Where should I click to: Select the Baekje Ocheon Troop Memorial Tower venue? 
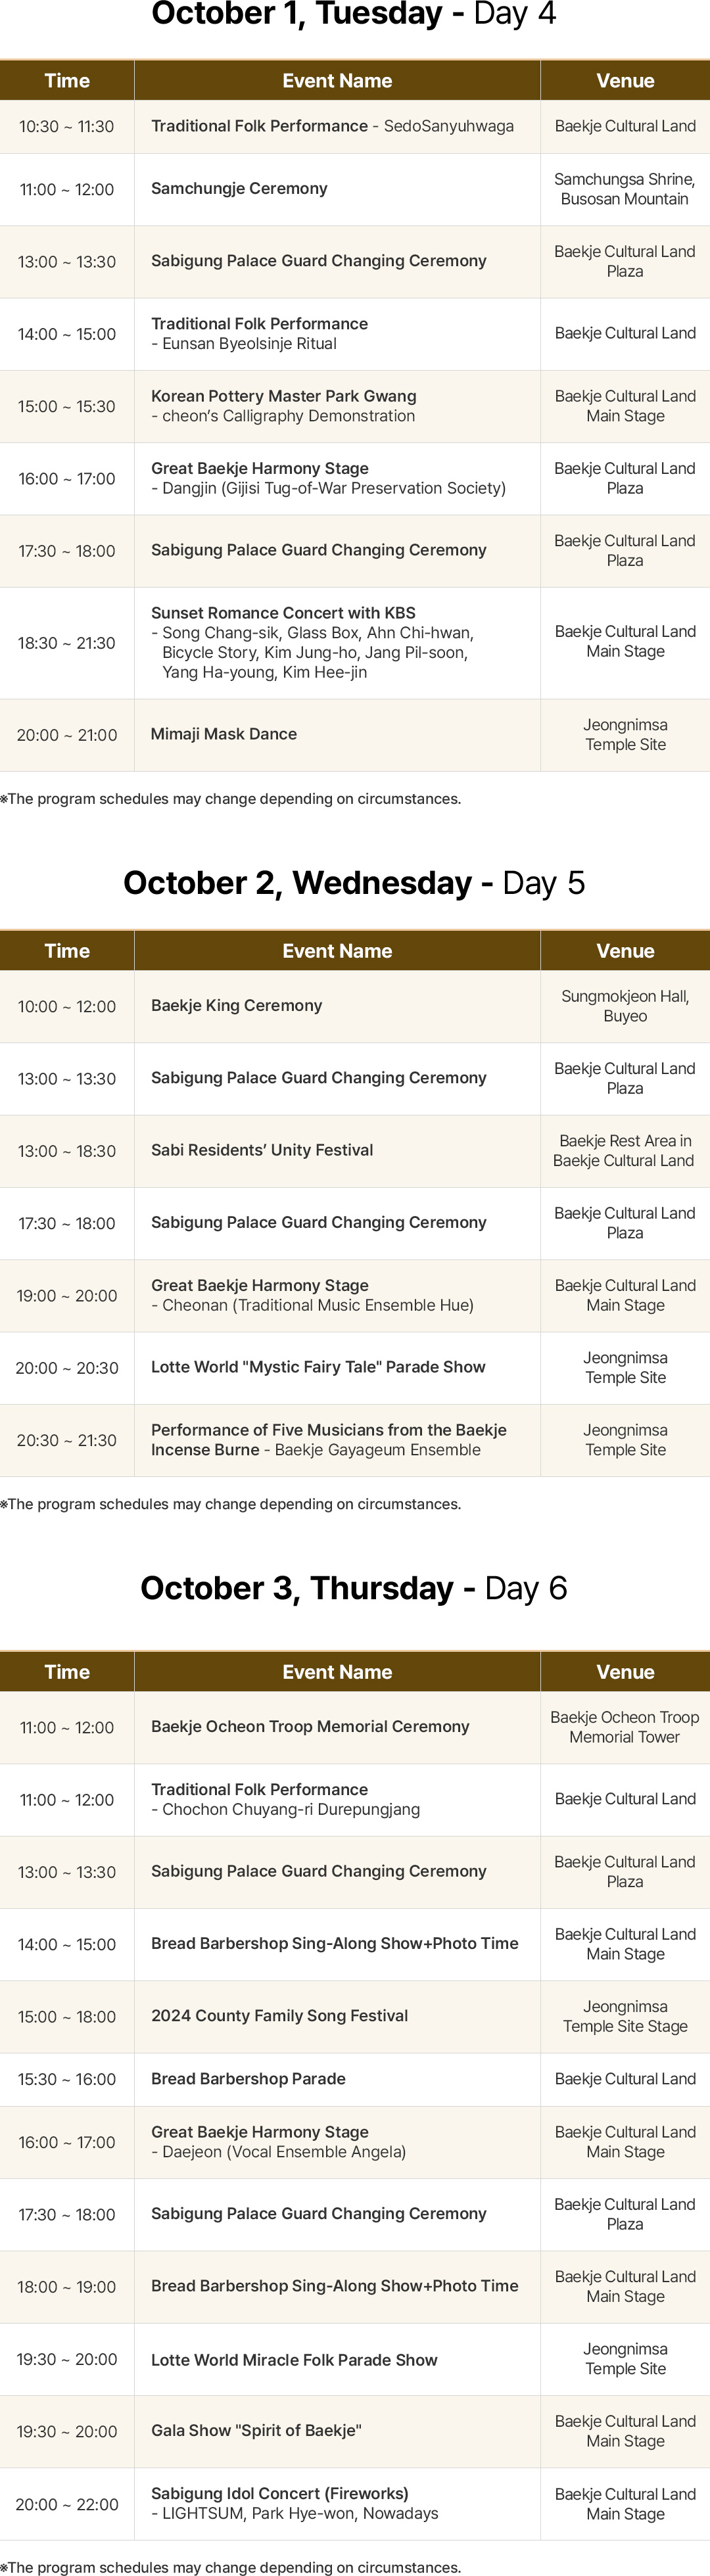coord(625,1727)
